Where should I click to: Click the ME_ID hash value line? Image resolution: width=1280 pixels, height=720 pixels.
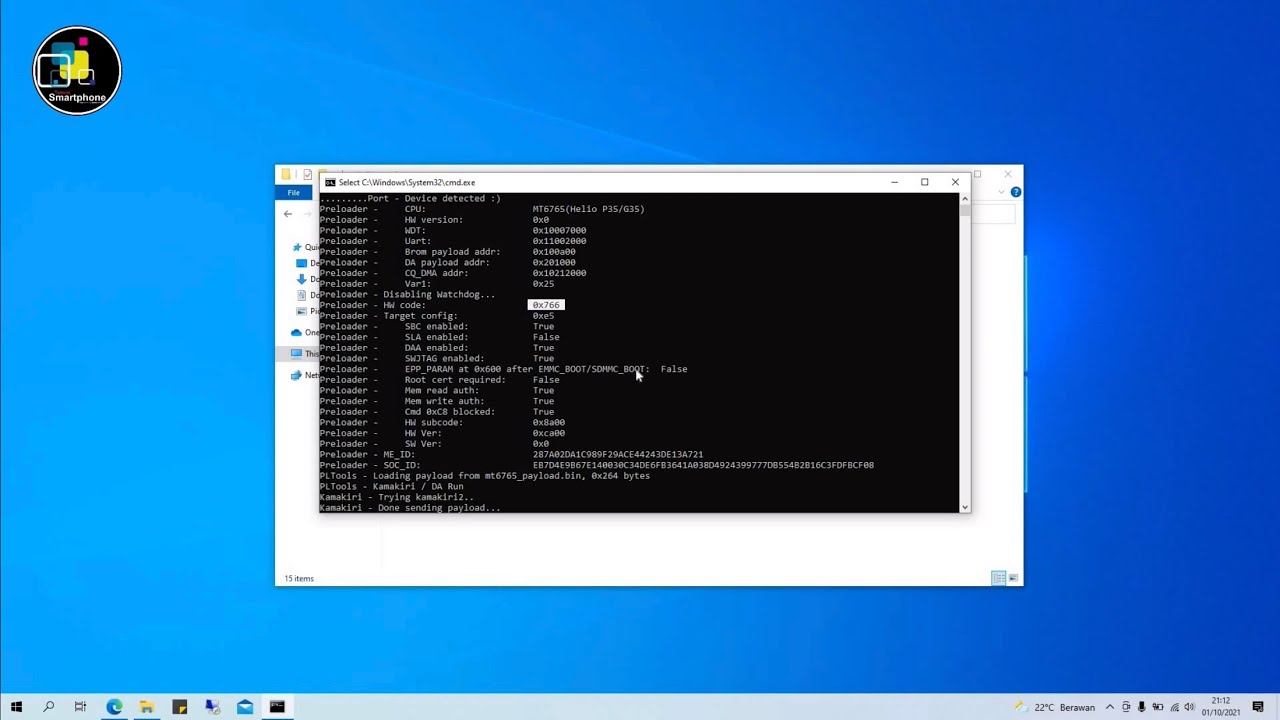coord(617,454)
